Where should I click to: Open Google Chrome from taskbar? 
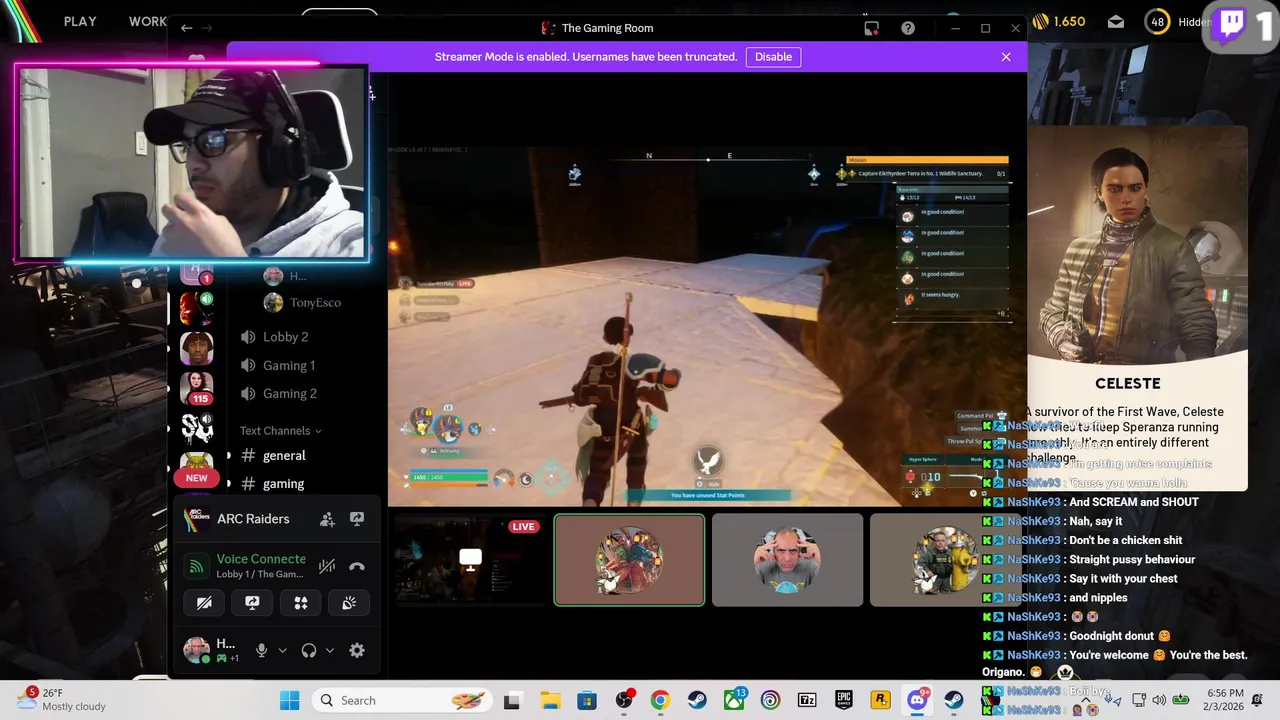[660, 700]
